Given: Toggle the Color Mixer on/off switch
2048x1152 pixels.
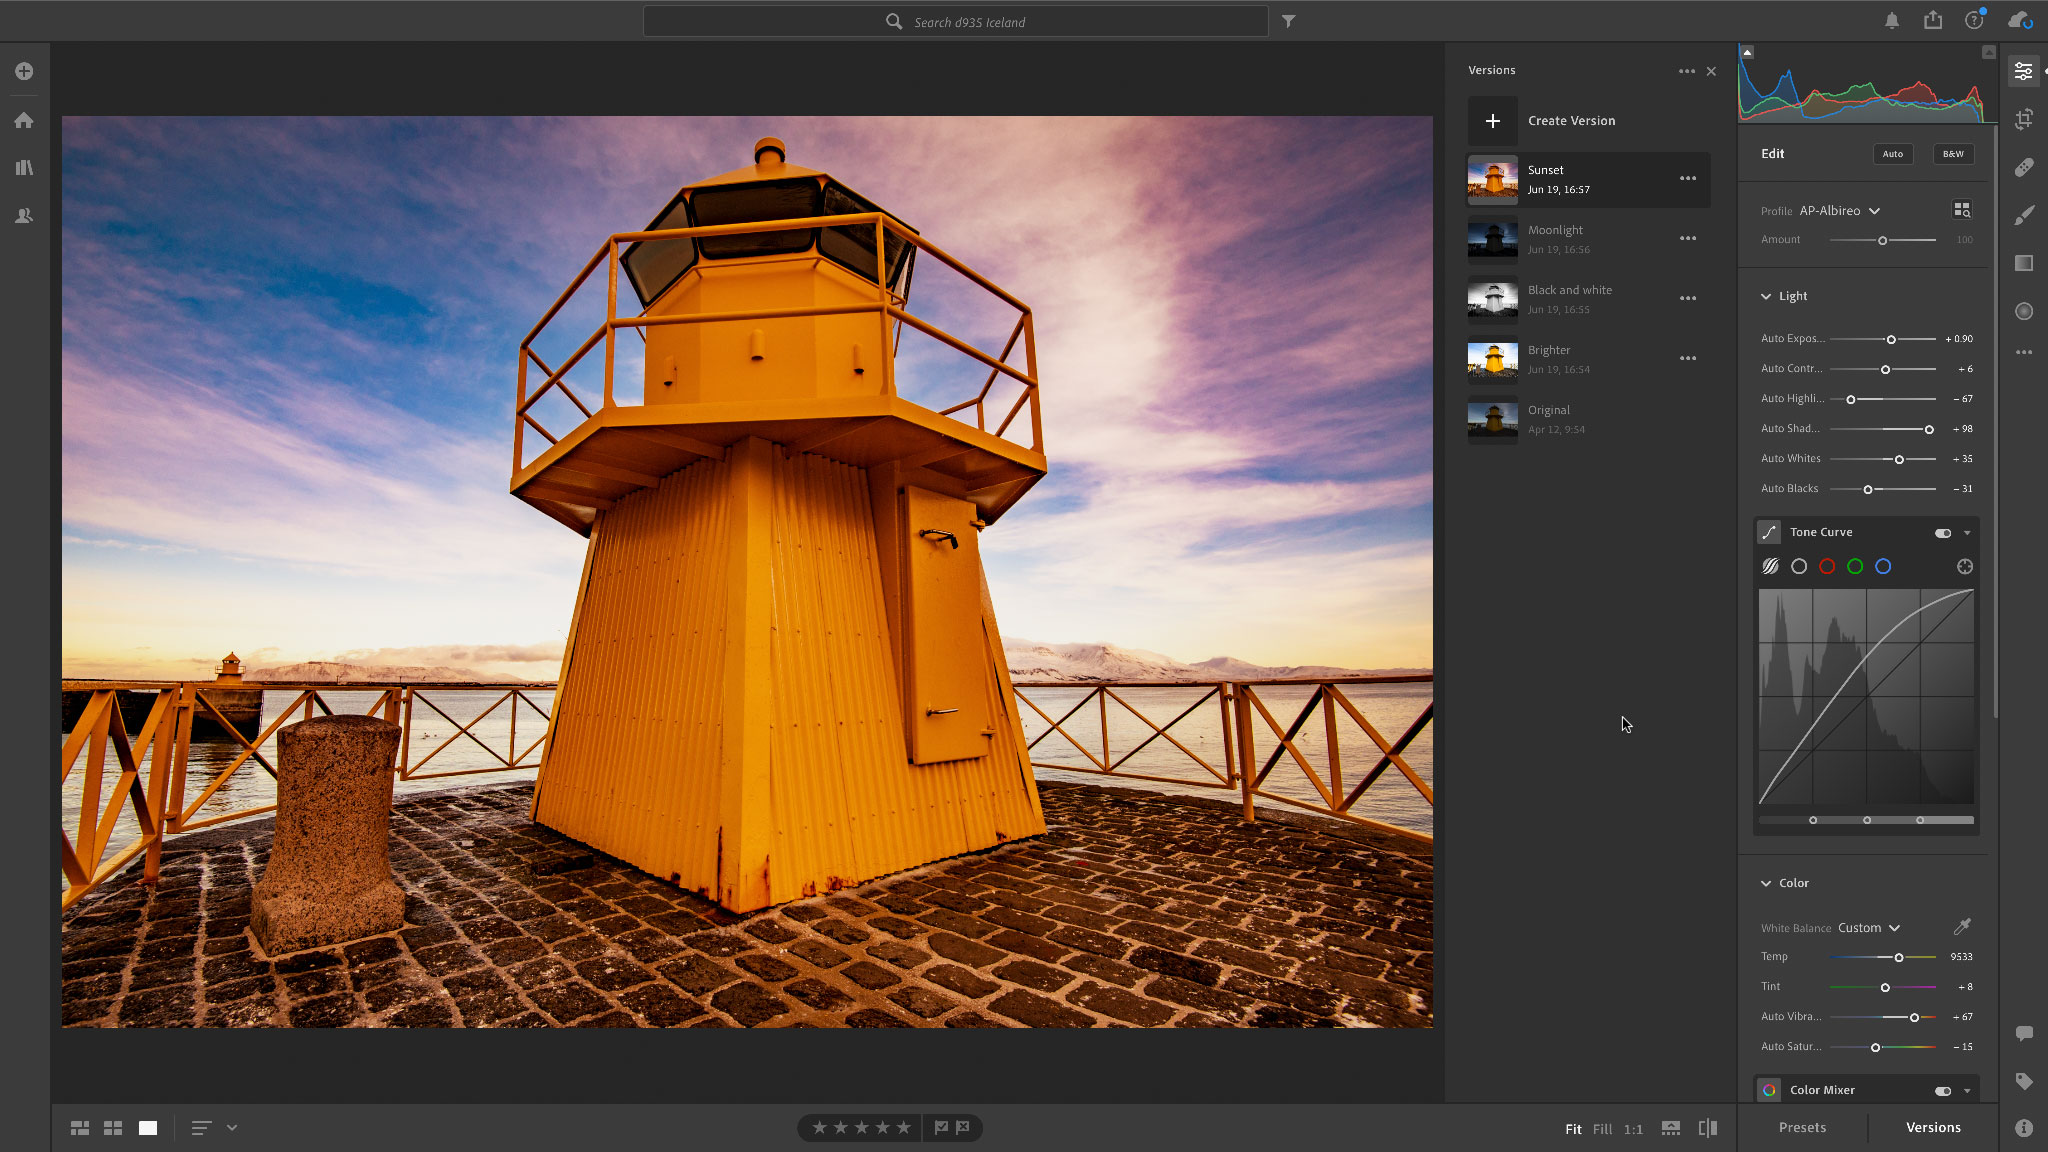Looking at the screenshot, I should pos(1943,1090).
